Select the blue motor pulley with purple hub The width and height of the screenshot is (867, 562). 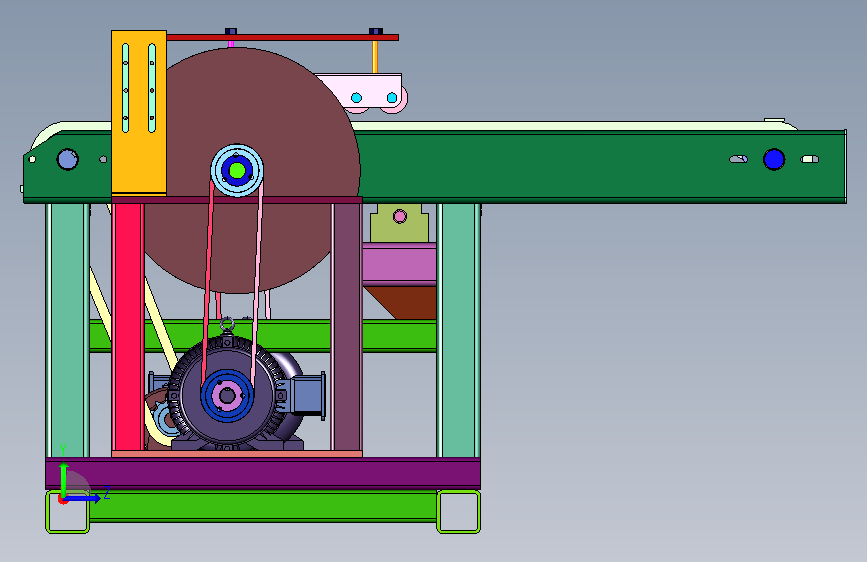[227, 396]
